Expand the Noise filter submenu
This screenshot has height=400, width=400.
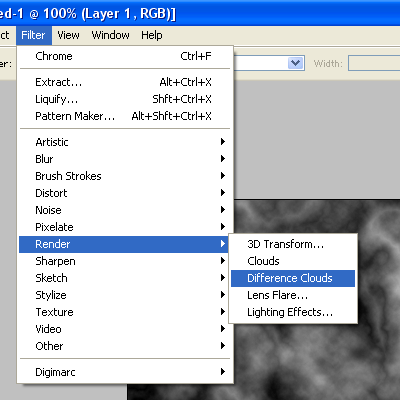click(x=125, y=210)
